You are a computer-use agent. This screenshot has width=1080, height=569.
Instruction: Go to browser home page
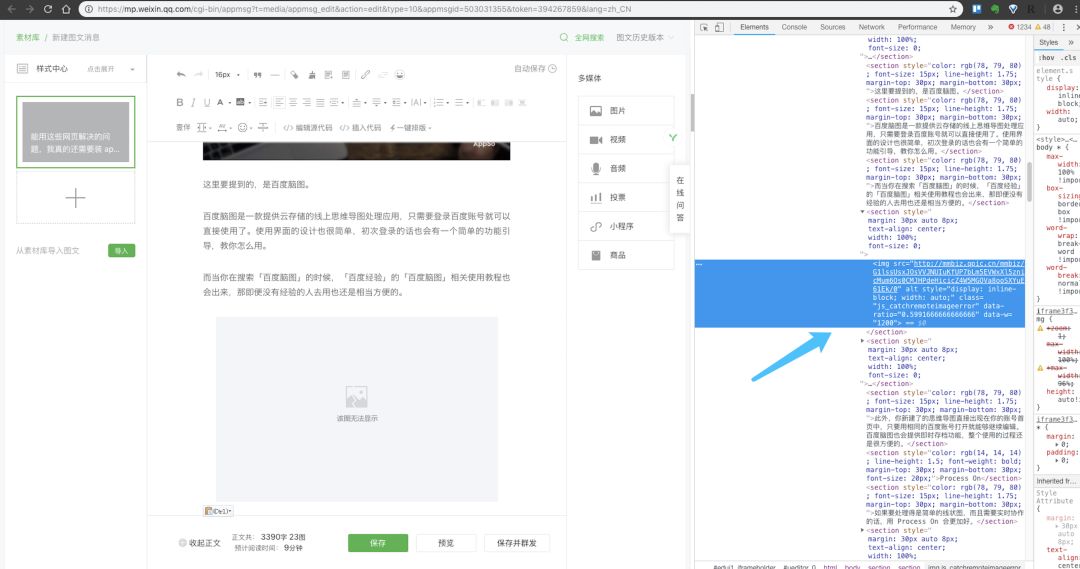click(x=65, y=9)
